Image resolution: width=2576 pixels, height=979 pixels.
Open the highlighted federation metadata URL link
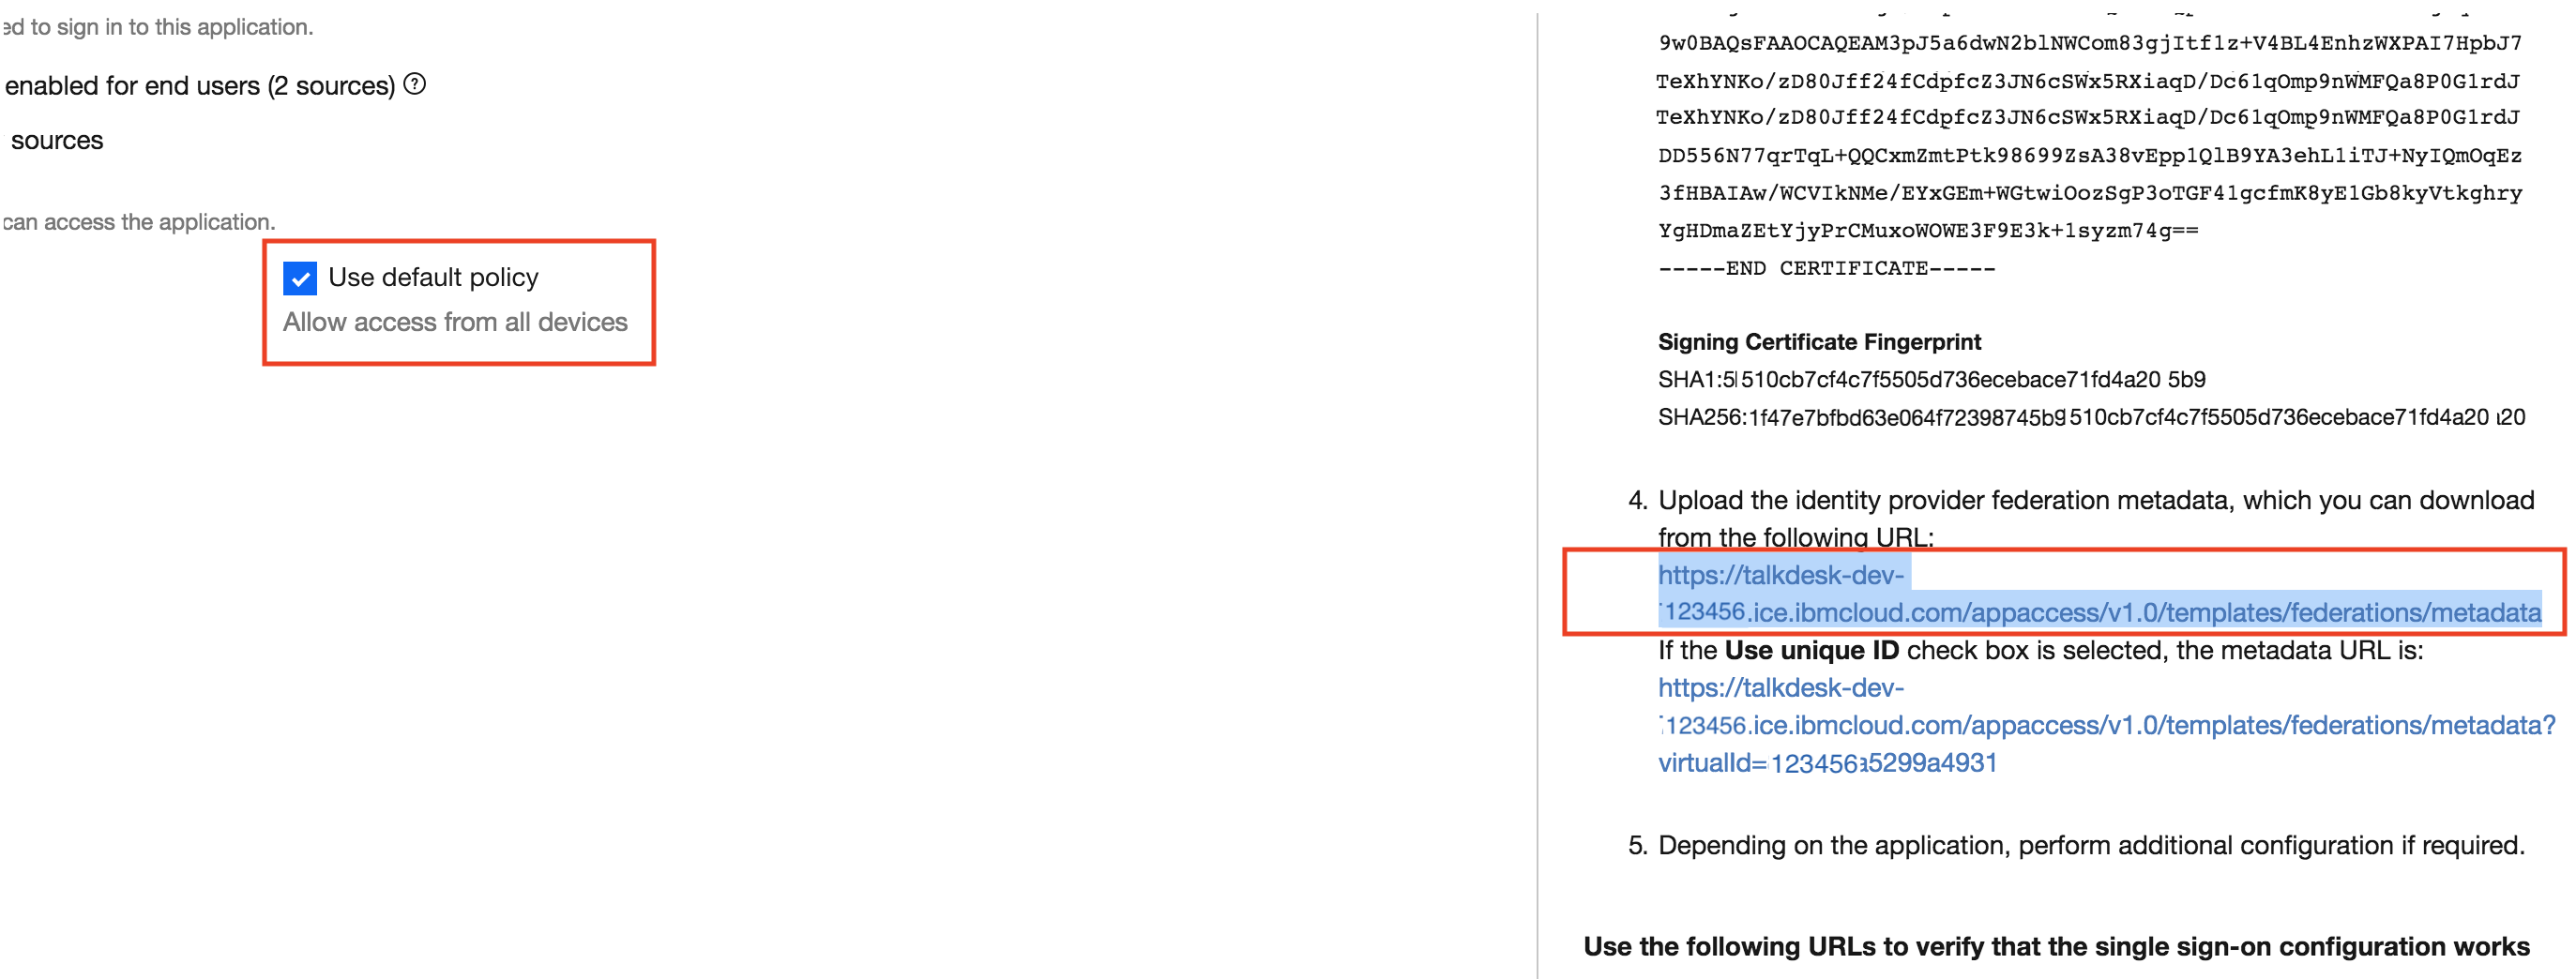click(x=2098, y=593)
